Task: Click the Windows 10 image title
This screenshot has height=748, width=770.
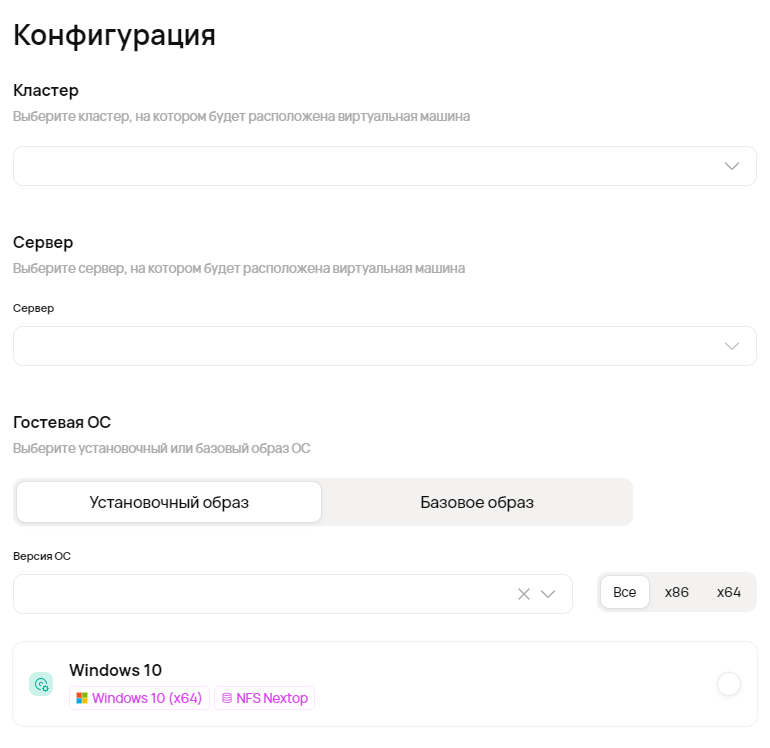Action: 115,670
